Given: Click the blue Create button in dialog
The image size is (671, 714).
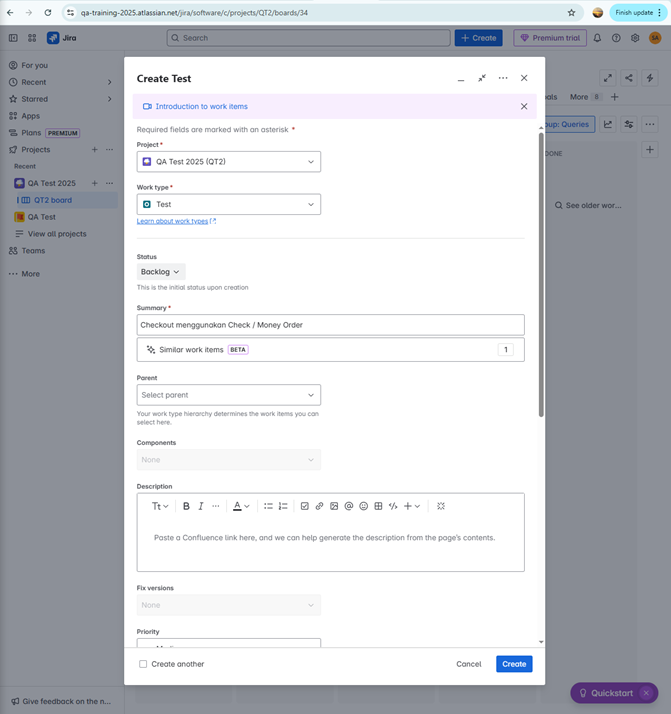Looking at the screenshot, I should 513,664.
